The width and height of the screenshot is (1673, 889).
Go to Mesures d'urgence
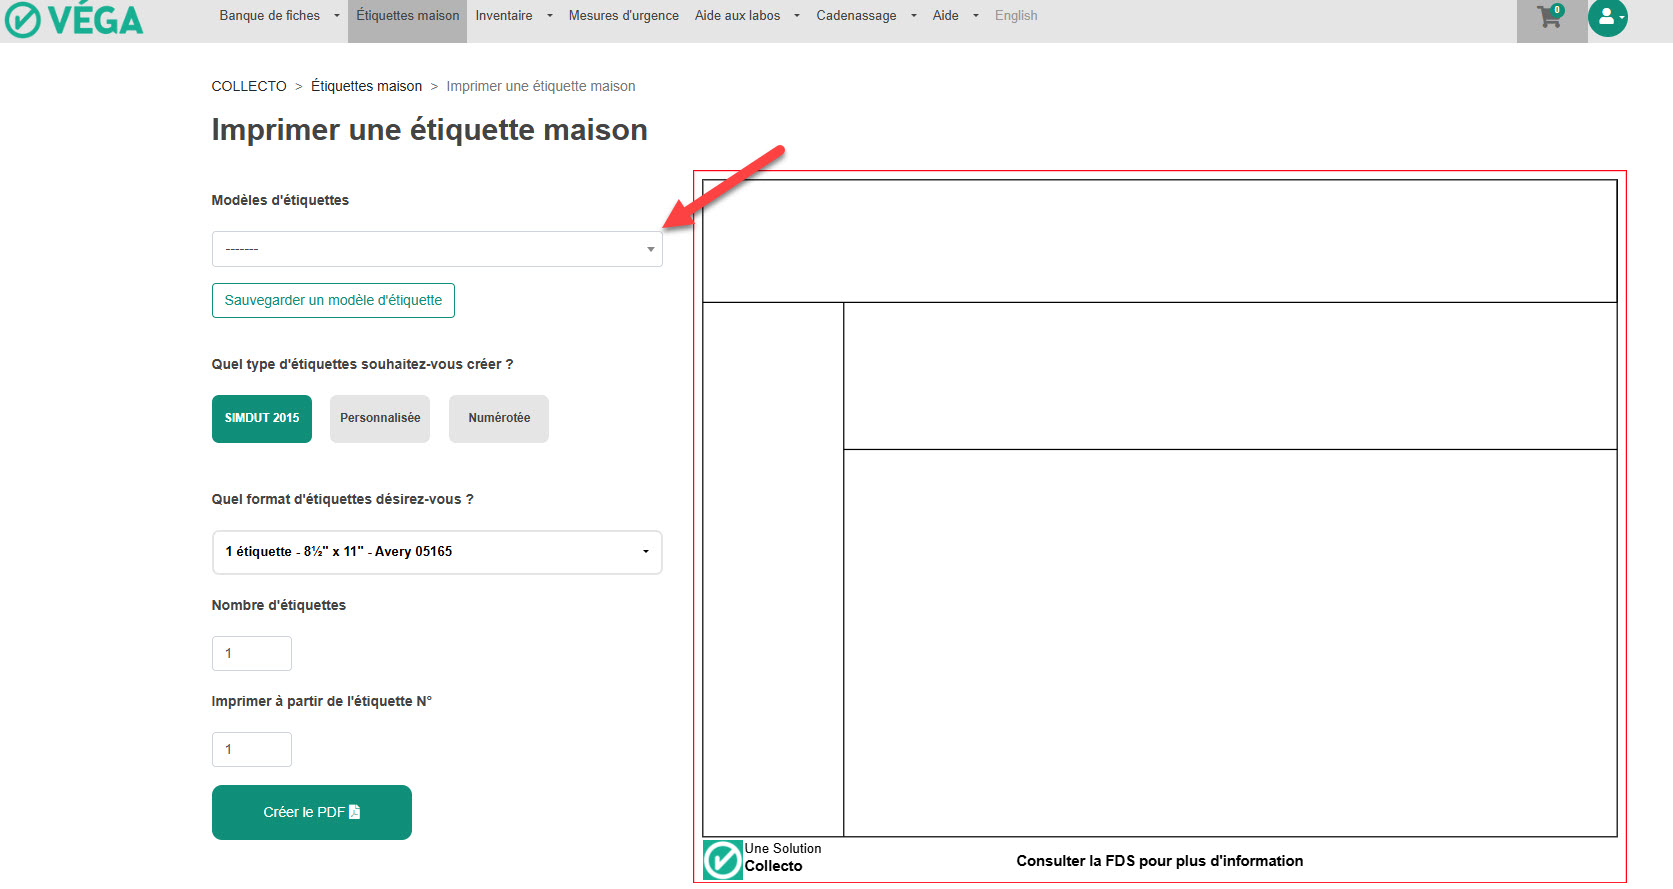[x=623, y=16]
